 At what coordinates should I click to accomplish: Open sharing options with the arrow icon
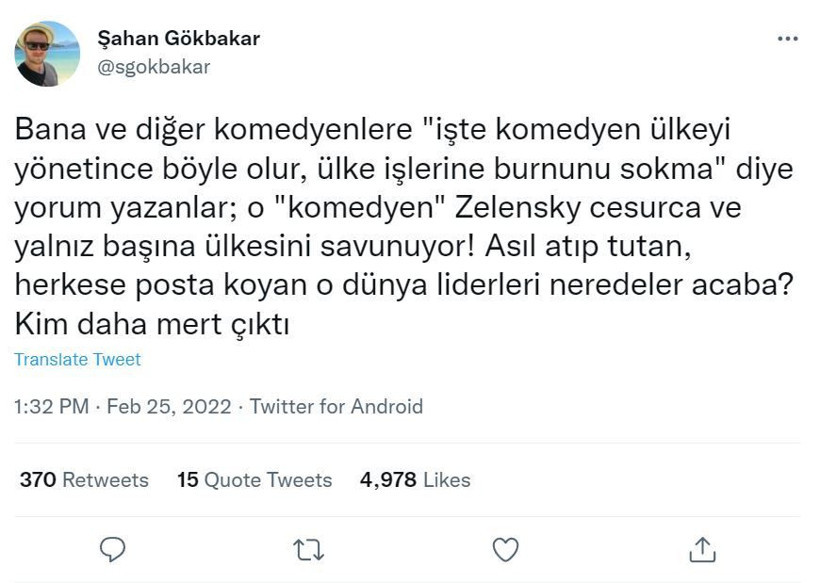coord(703,548)
